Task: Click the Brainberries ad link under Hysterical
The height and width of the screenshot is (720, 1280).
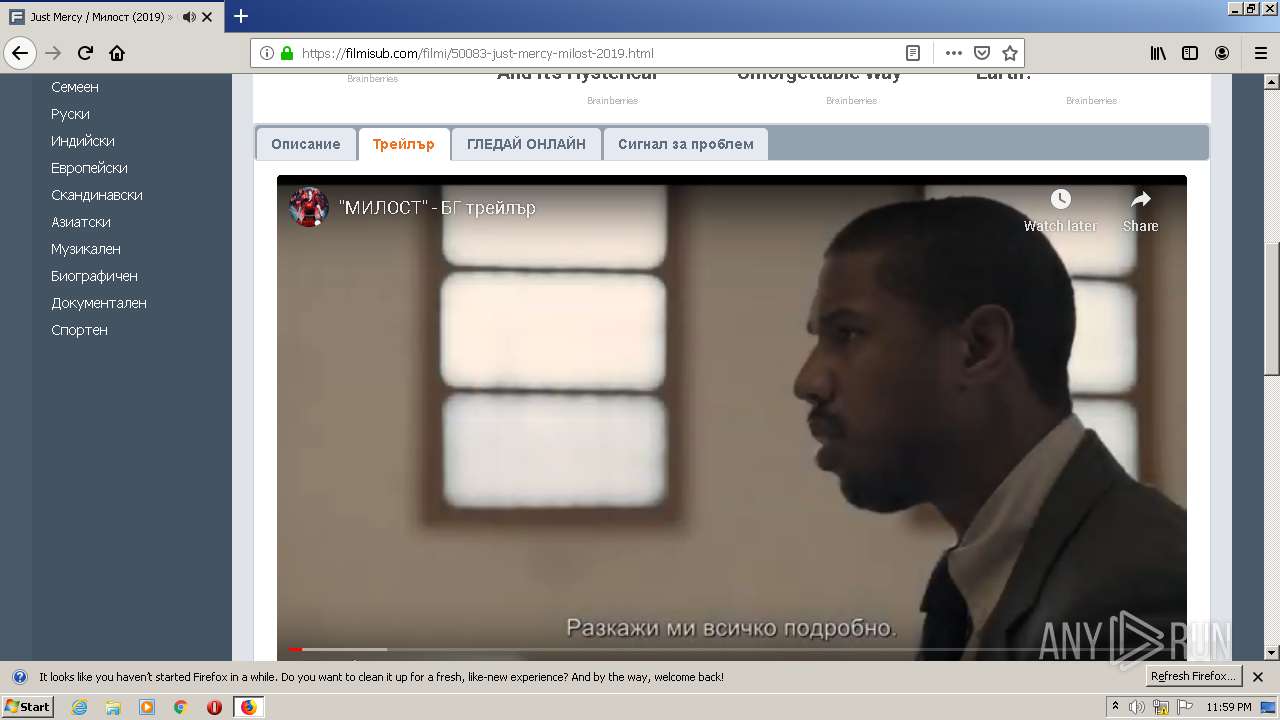Action: [612, 101]
